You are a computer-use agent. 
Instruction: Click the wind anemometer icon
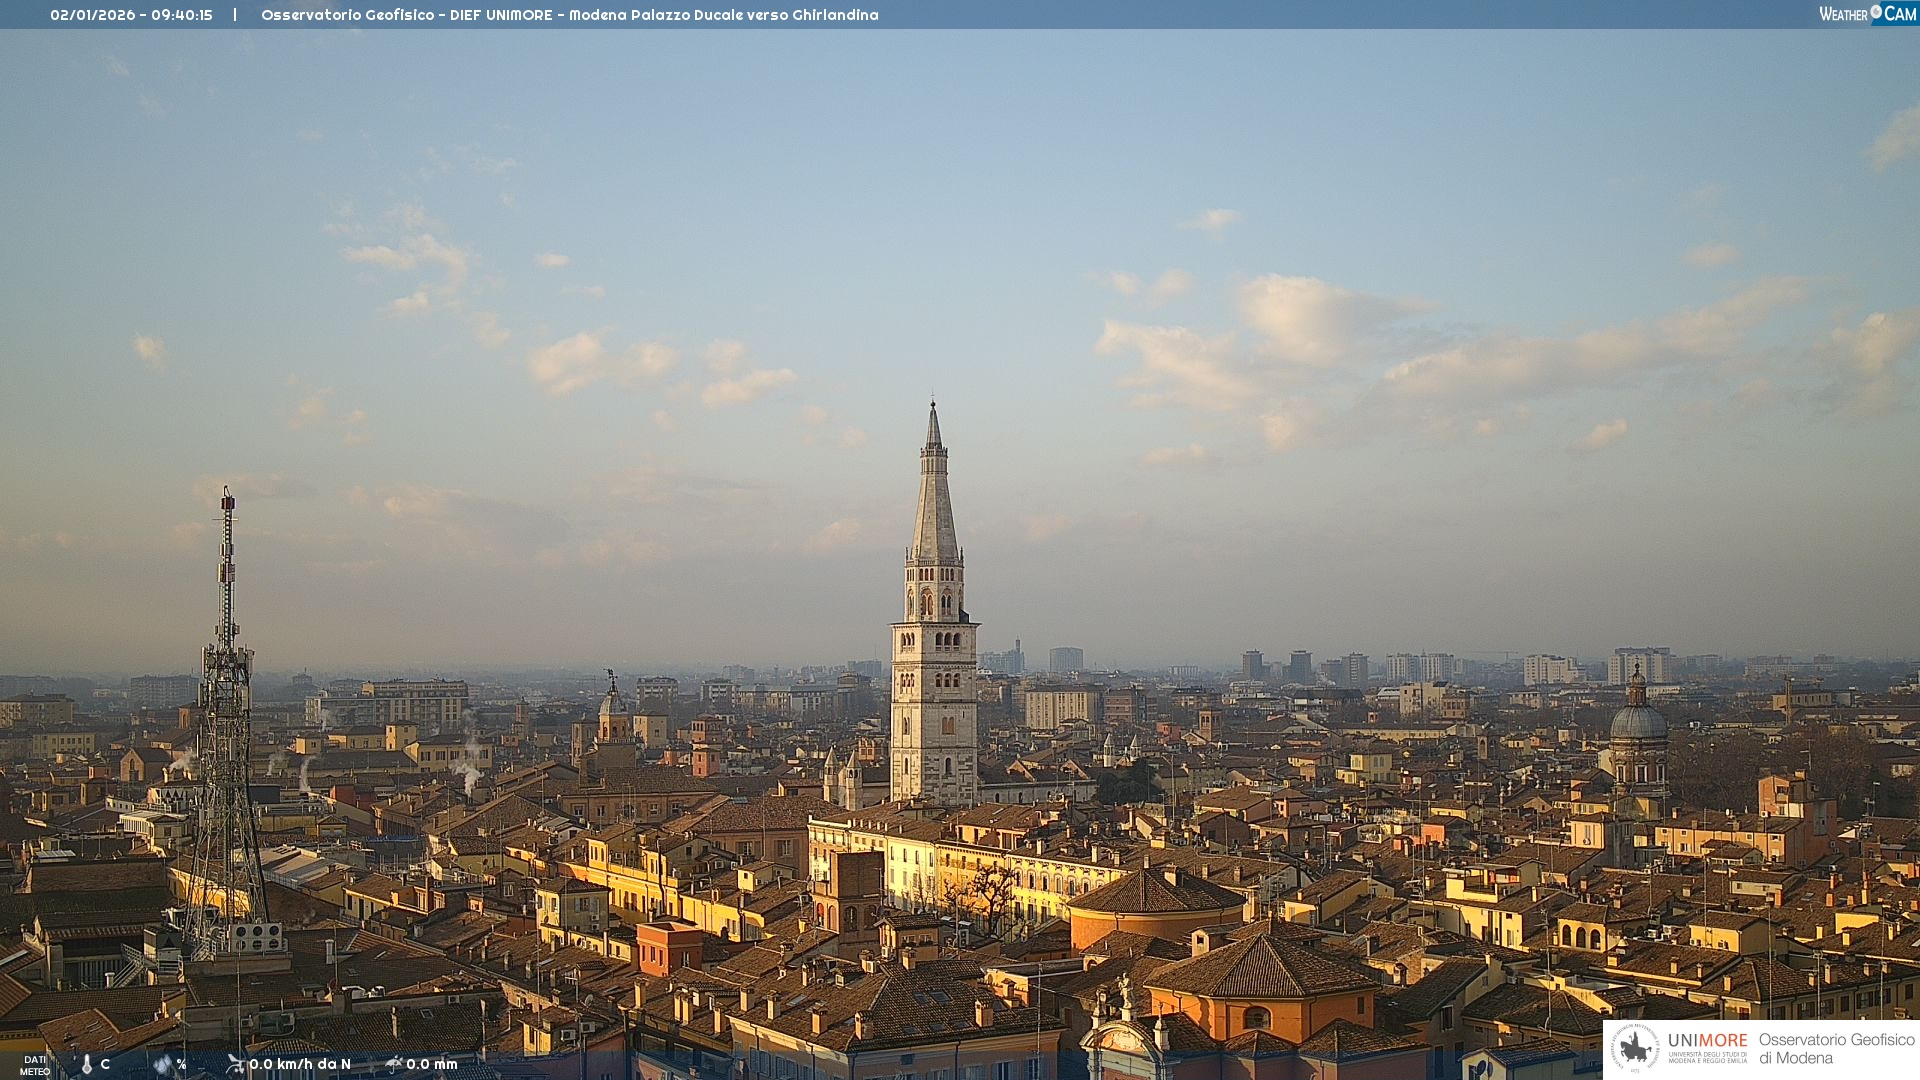(235, 1064)
